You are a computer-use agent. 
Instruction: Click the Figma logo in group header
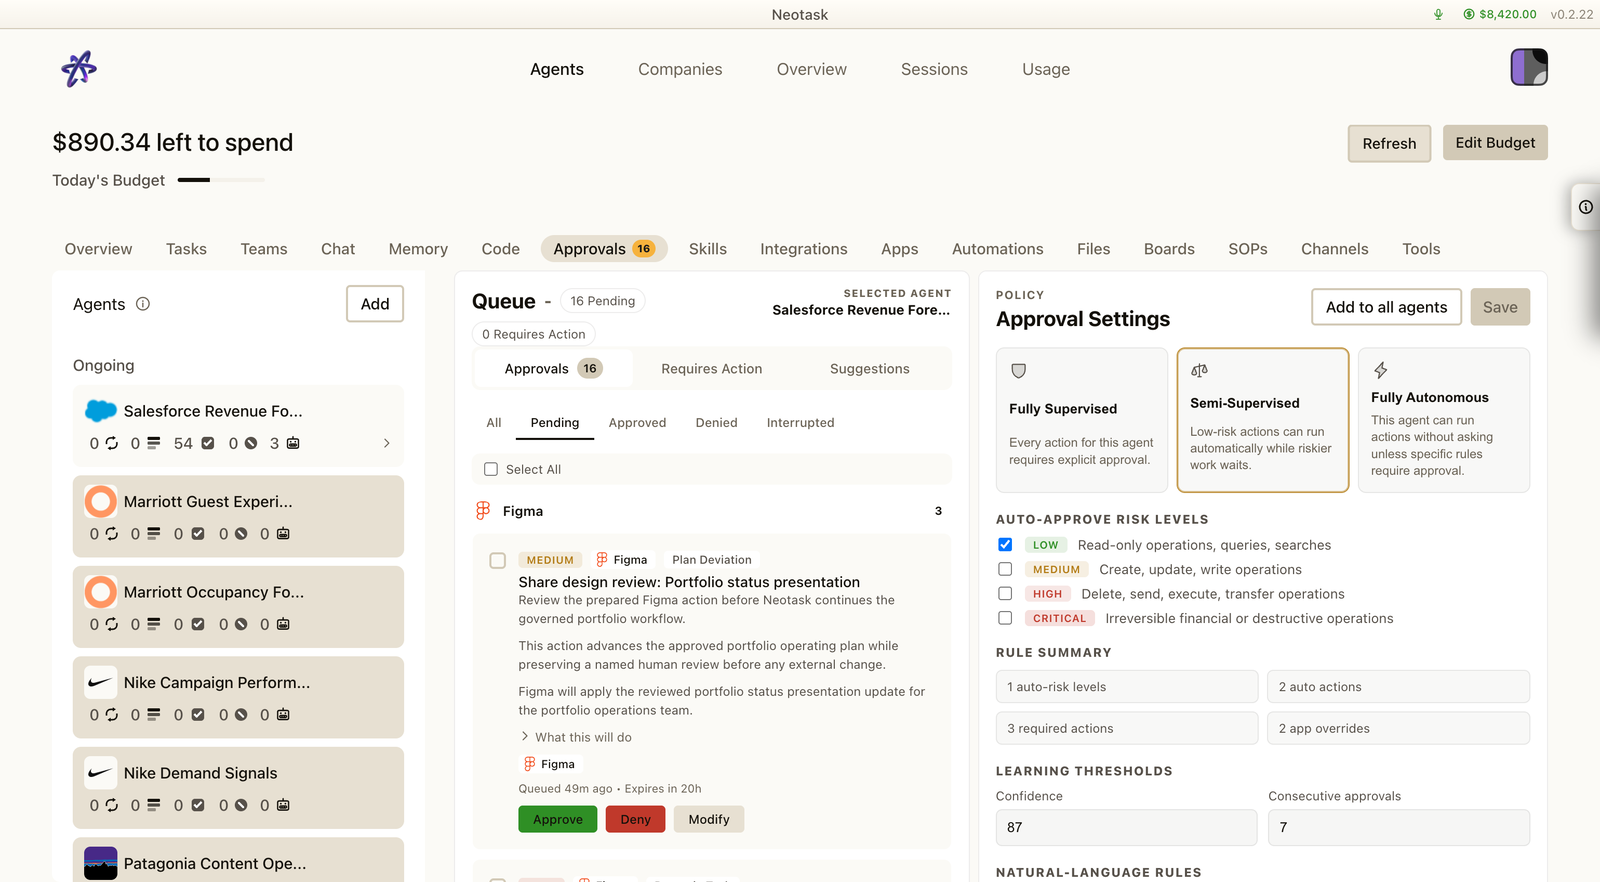tap(483, 511)
